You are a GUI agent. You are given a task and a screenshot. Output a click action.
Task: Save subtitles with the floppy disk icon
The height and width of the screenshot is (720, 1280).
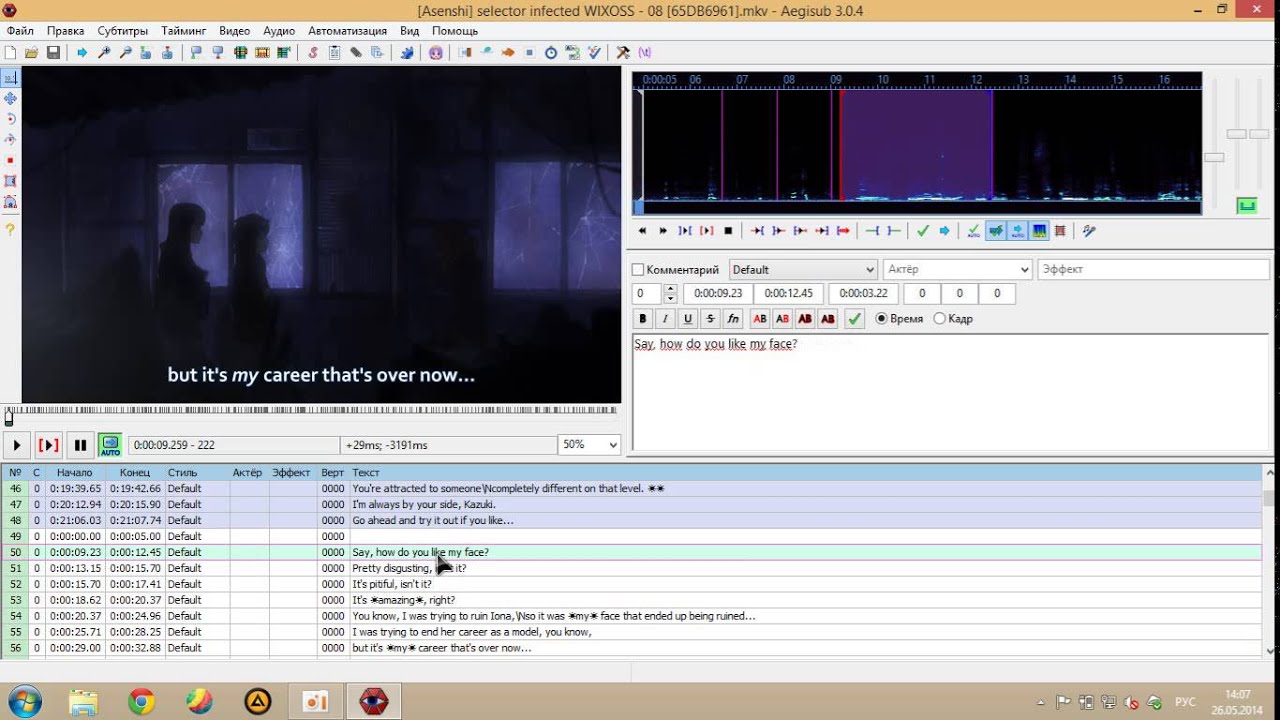[53, 52]
